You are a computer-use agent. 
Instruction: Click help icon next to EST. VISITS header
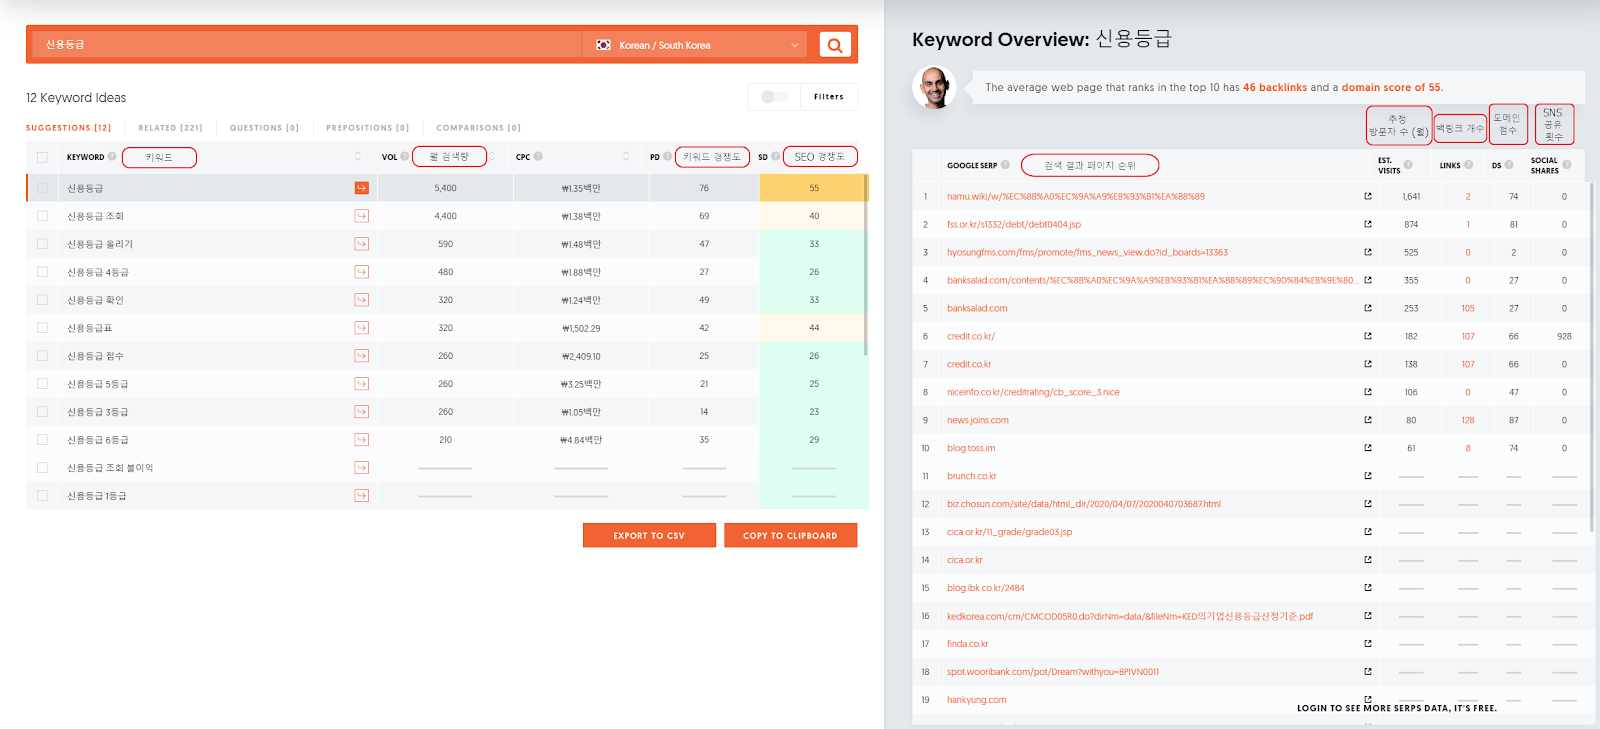1408,165
